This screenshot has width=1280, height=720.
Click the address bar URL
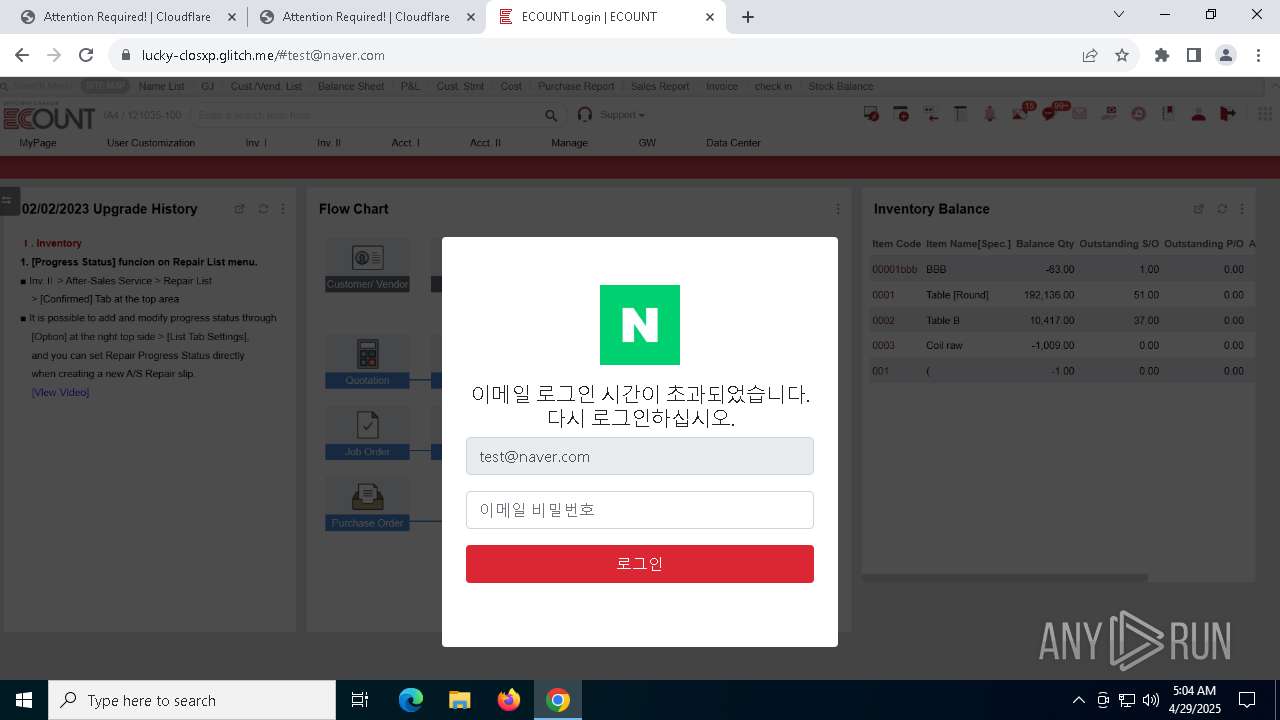click(263, 55)
